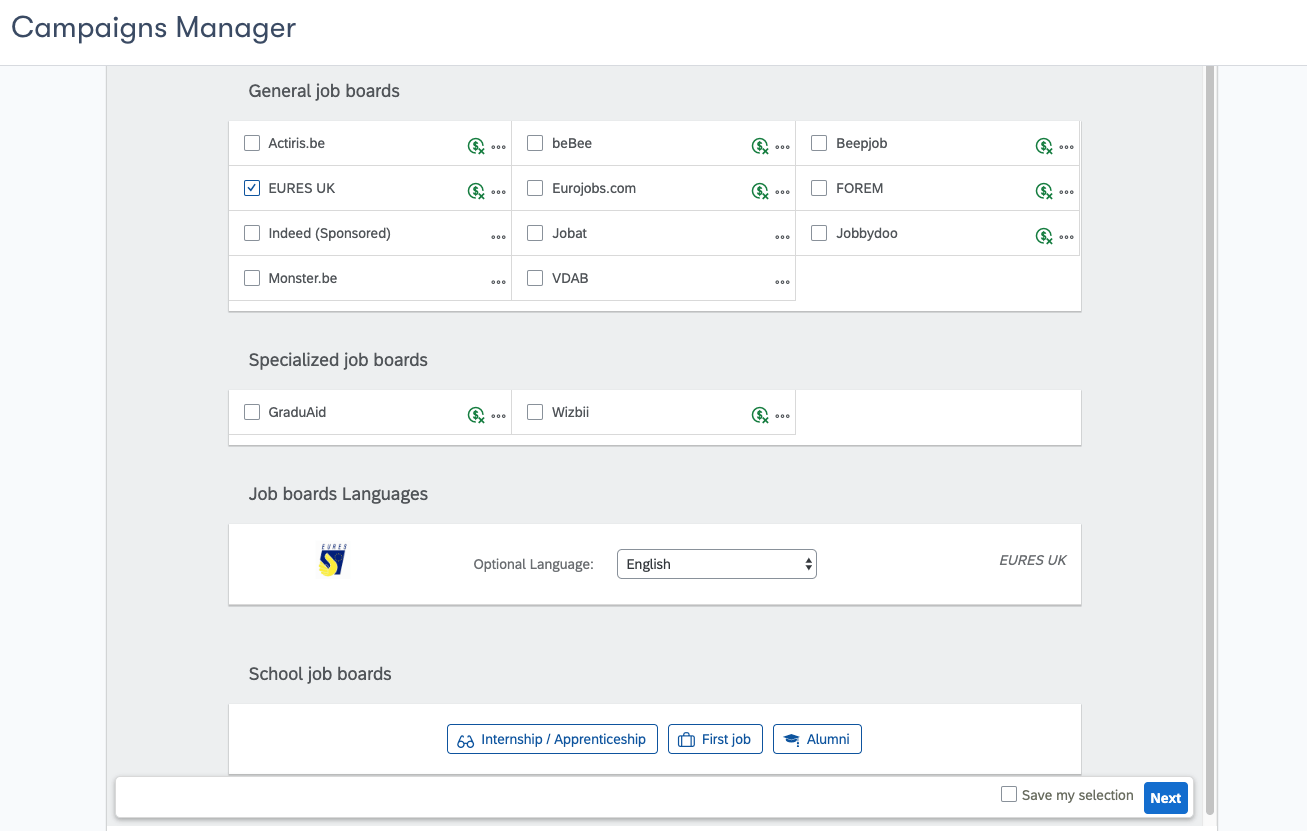The height and width of the screenshot is (831, 1307).
Task: Click the pricing icon next to Beepjob
Action: tap(1044, 146)
